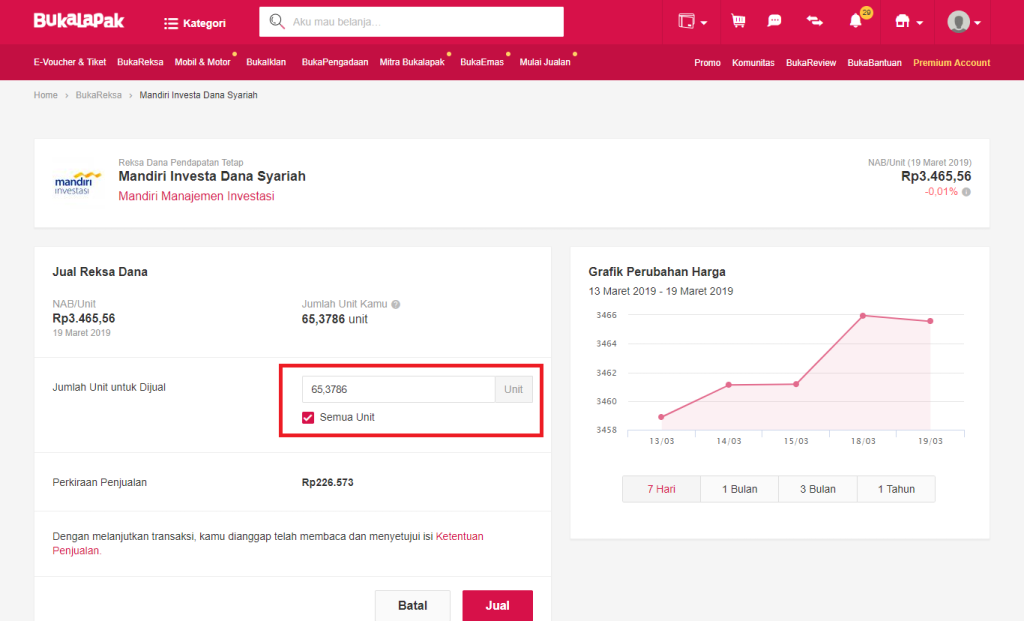This screenshot has width=1024, height=621.
Task: Open BukaPengadaan section
Action: coord(335,62)
